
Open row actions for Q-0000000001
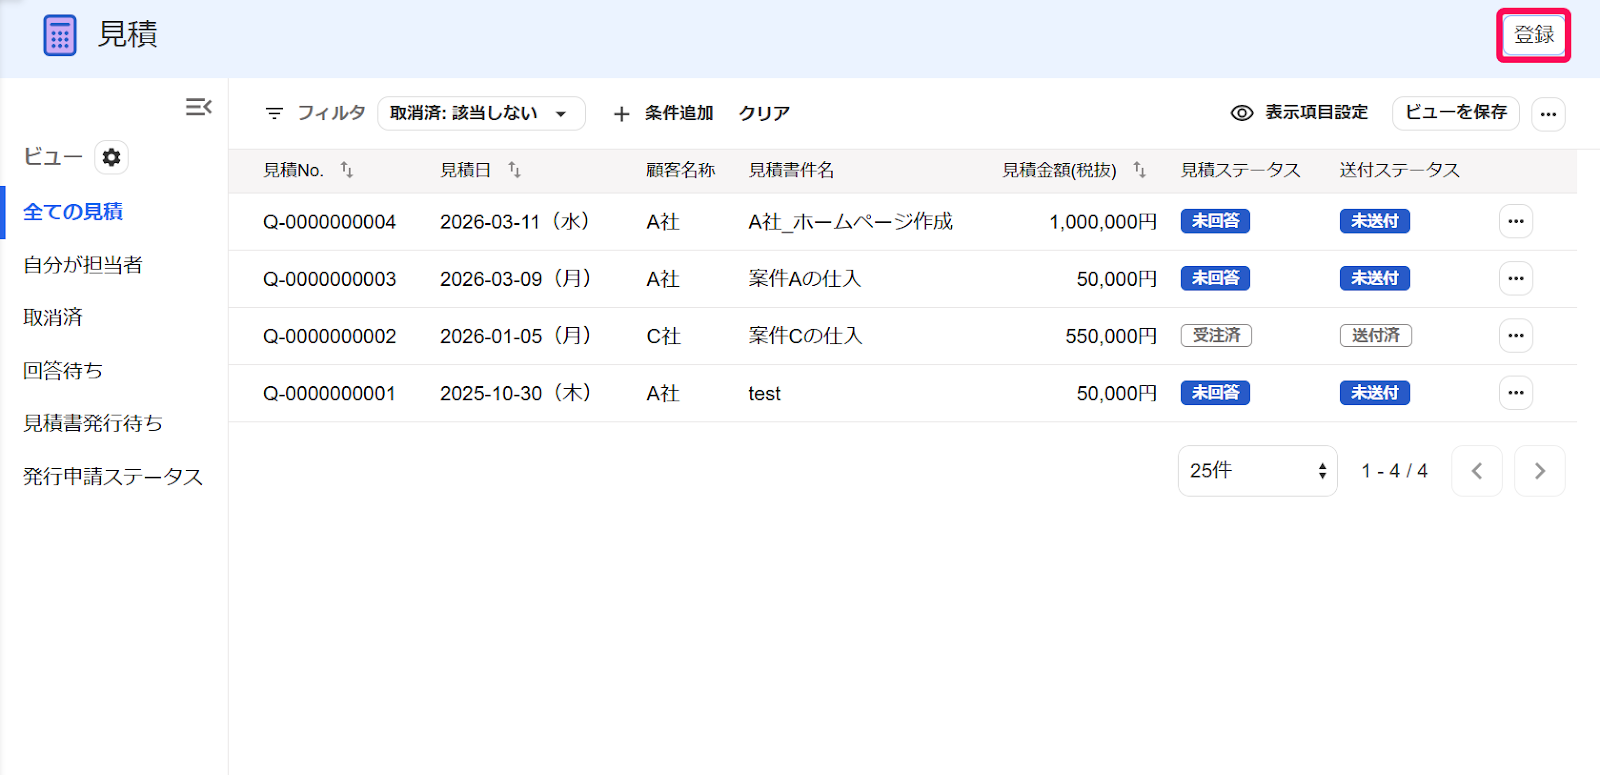(x=1516, y=393)
